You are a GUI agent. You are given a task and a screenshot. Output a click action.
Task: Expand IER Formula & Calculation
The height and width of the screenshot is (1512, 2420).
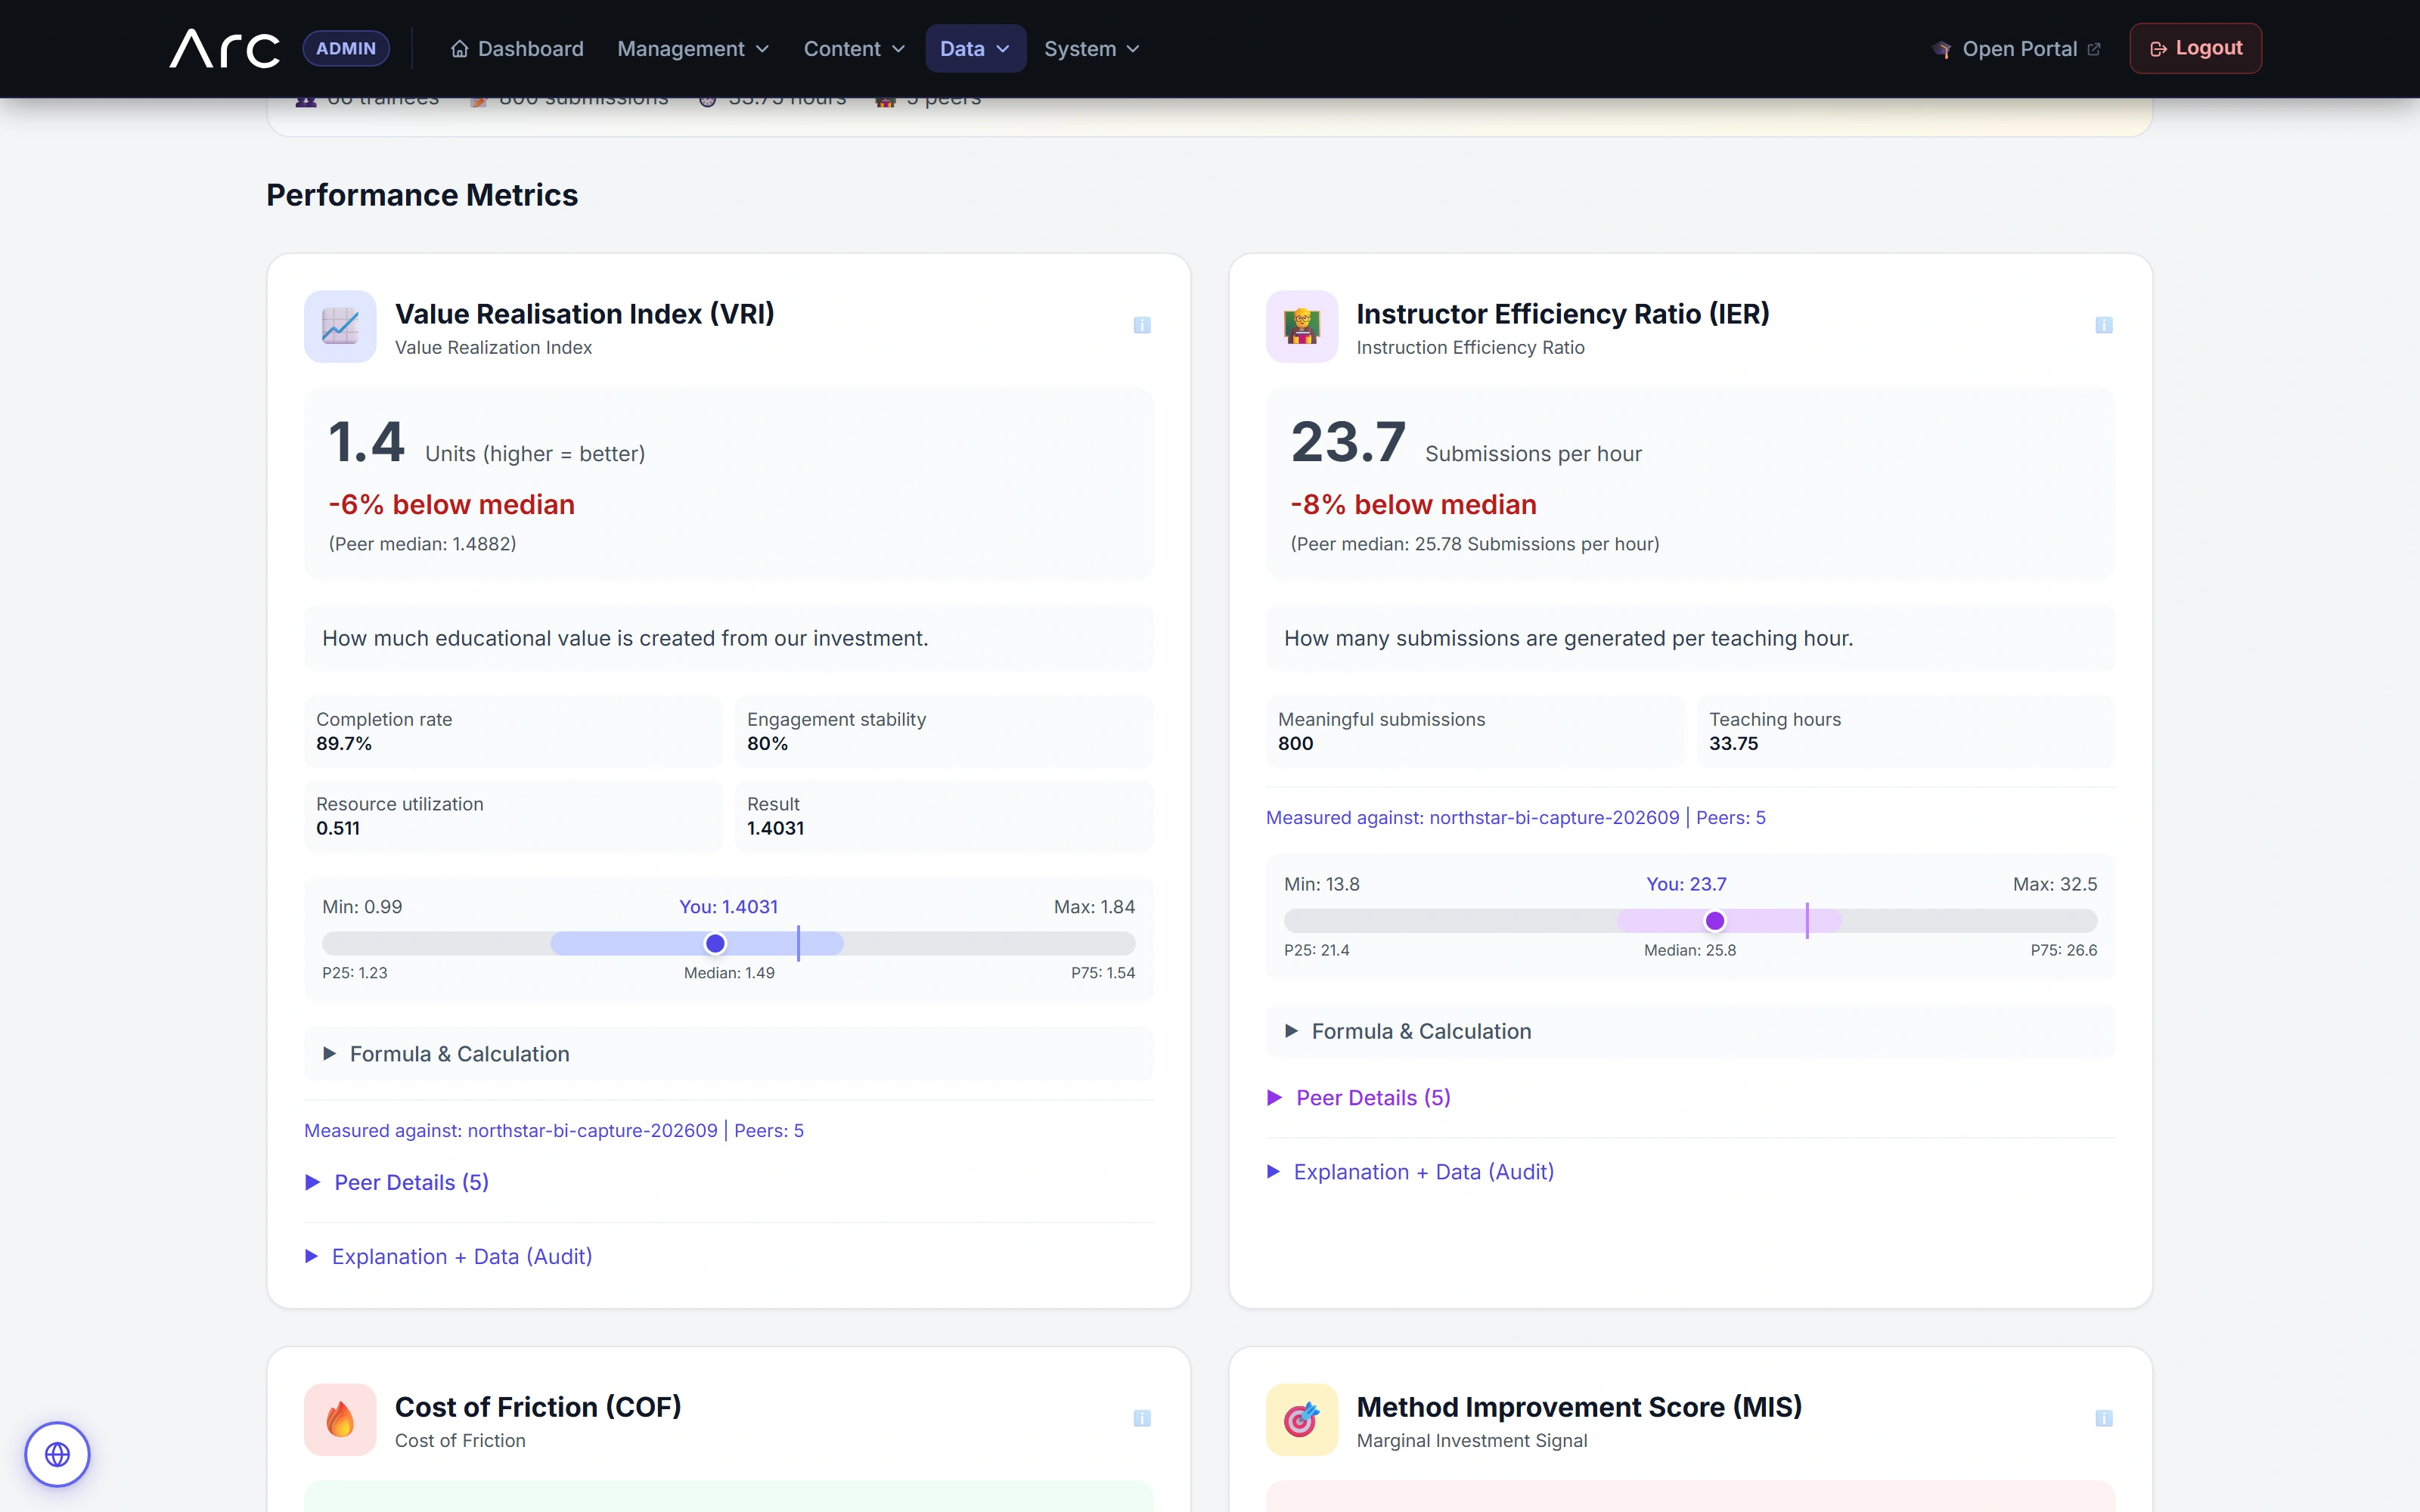click(1691, 1031)
